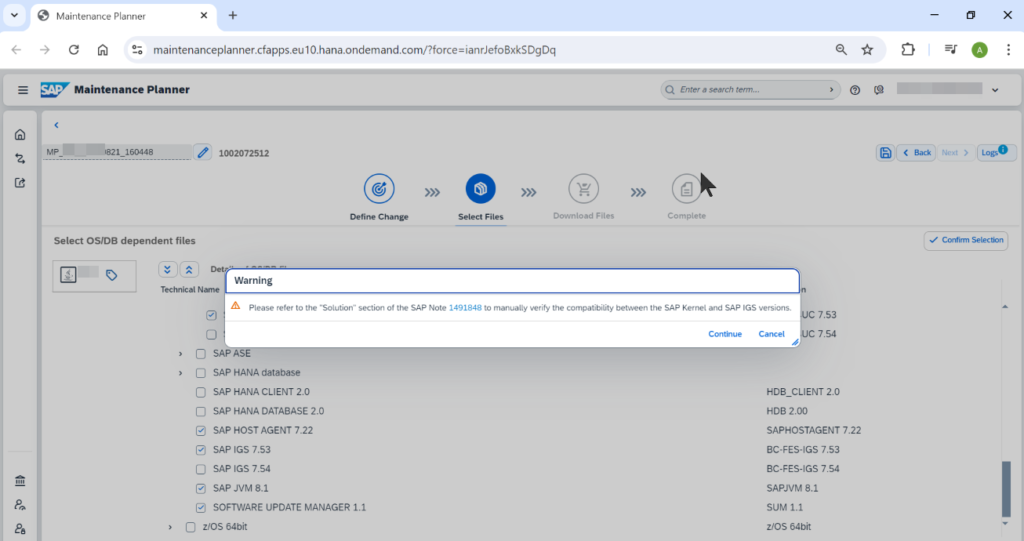Open the browser tab search dropdown

tap(14, 15)
